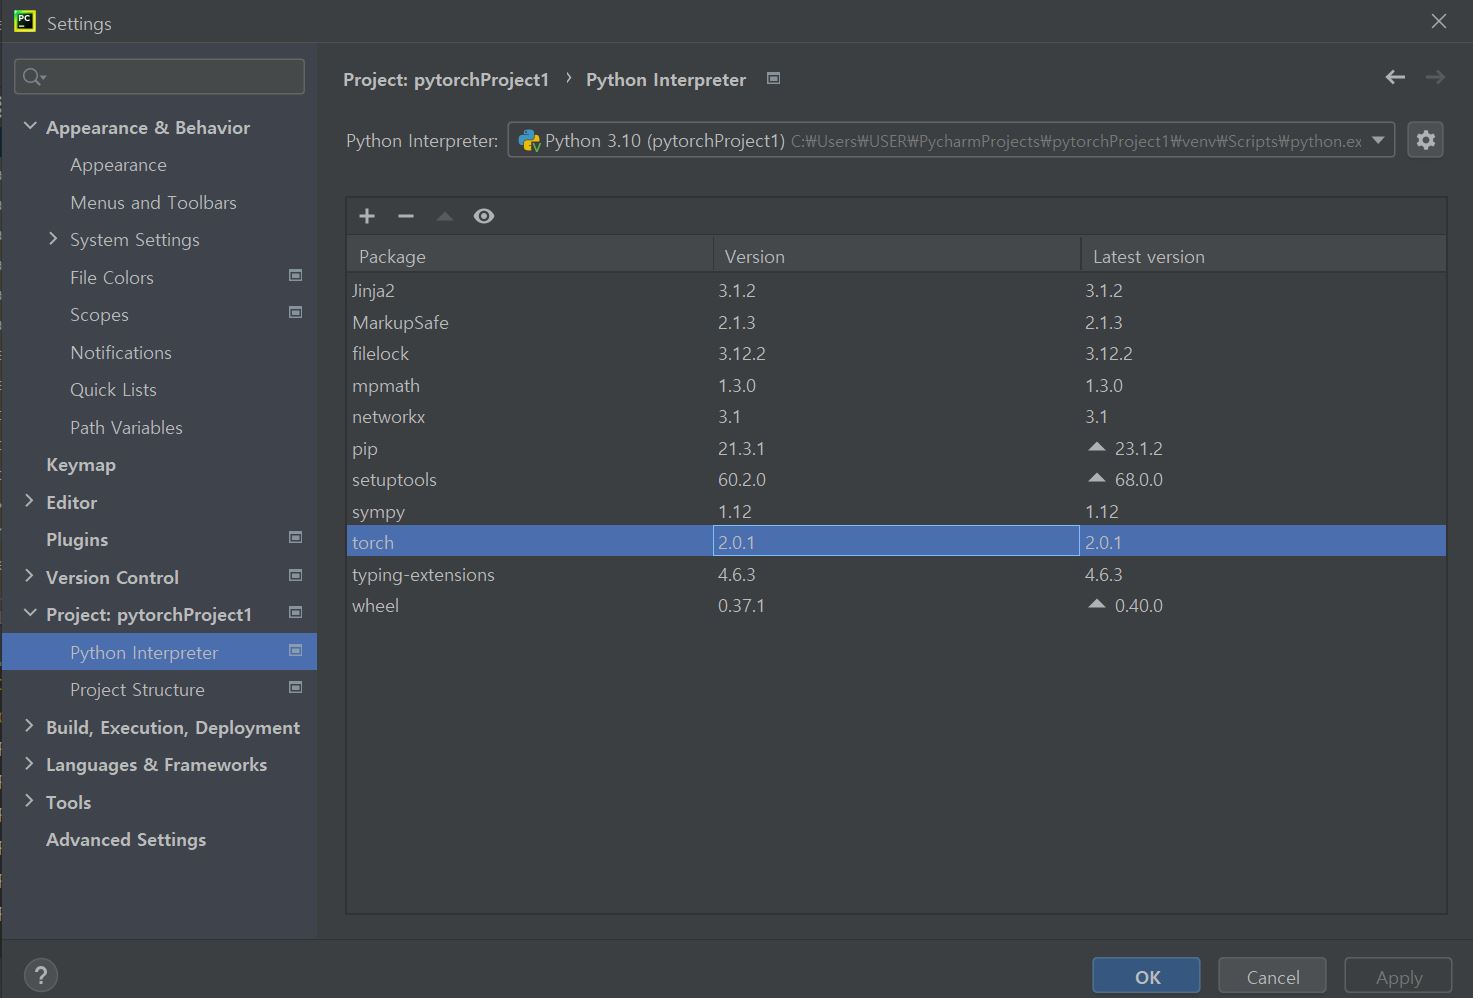The width and height of the screenshot is (1473, 998).
Task: Click upgrade arrow next to wheel 0.40.0
Action: click(x=1097, y=604)
